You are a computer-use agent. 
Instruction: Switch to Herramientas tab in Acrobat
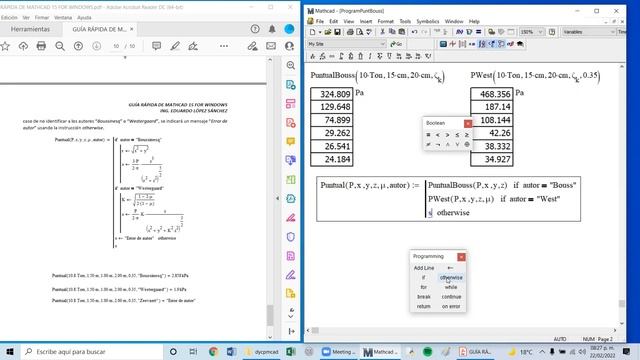[30, 29]
